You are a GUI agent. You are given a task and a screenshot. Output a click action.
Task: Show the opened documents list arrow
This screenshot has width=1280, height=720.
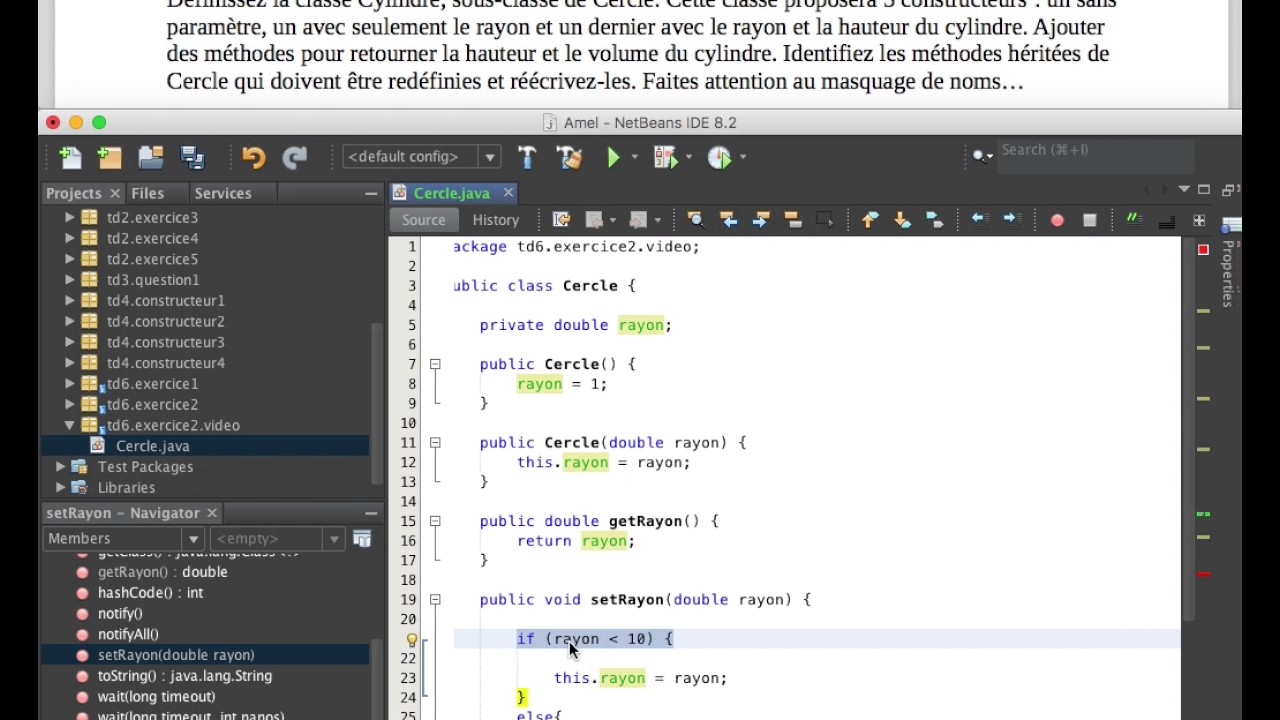click(1184, 190)
